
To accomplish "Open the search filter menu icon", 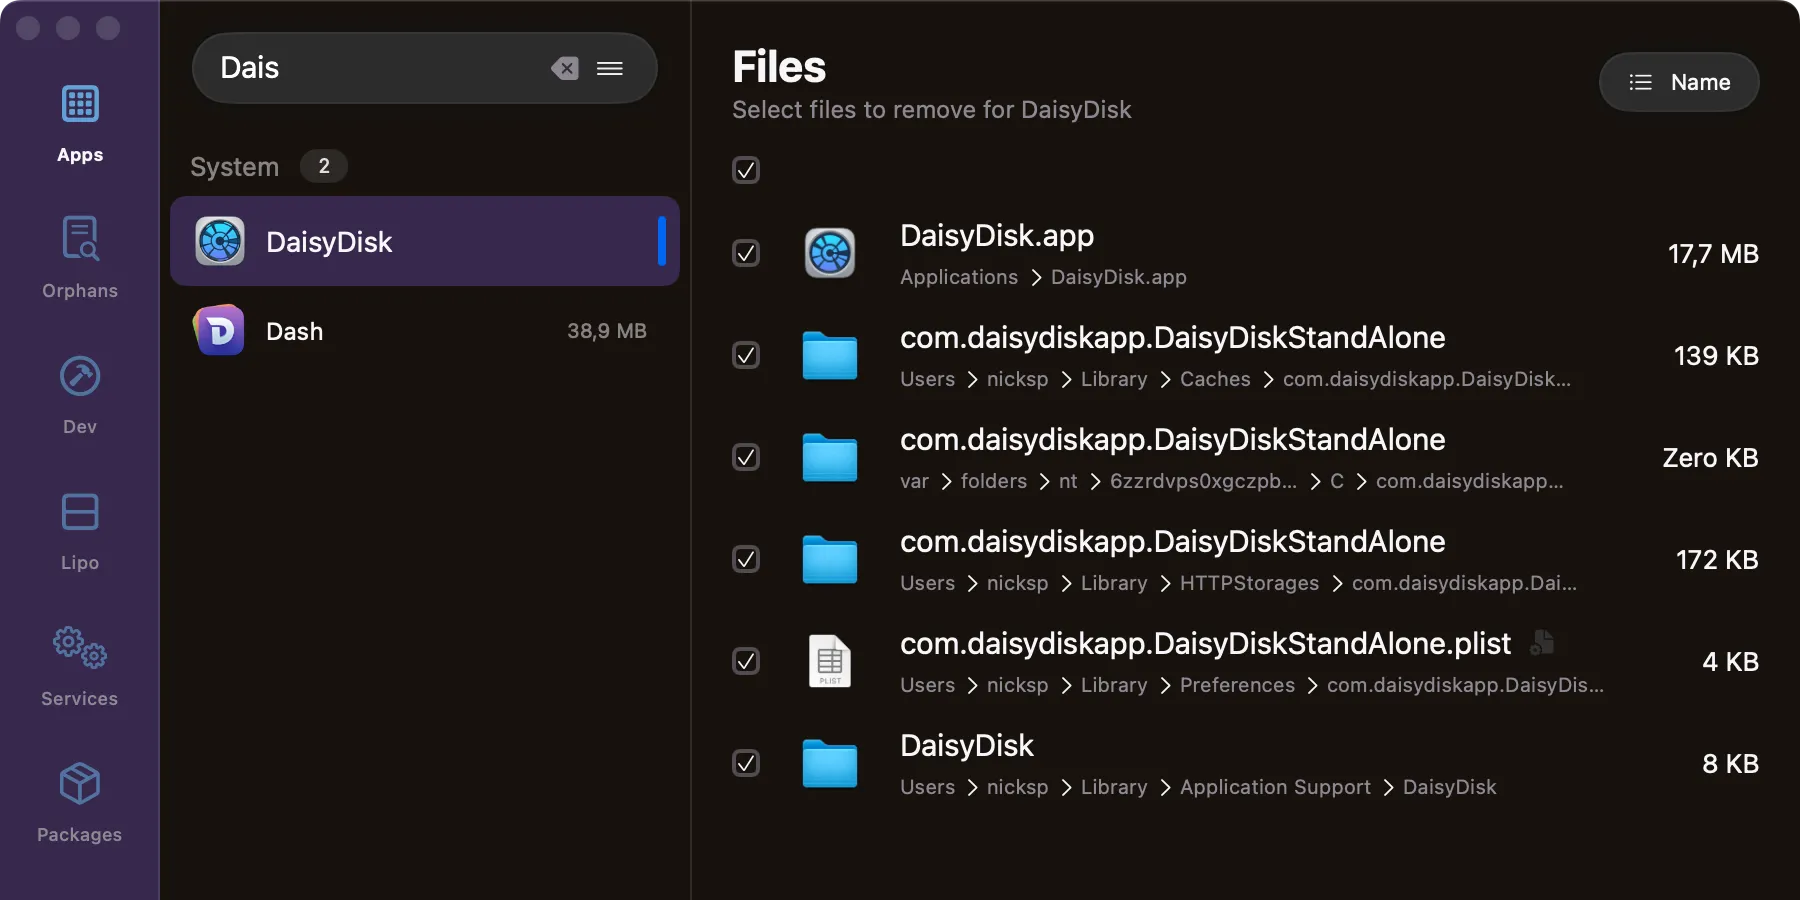I will tap(610, 68).
